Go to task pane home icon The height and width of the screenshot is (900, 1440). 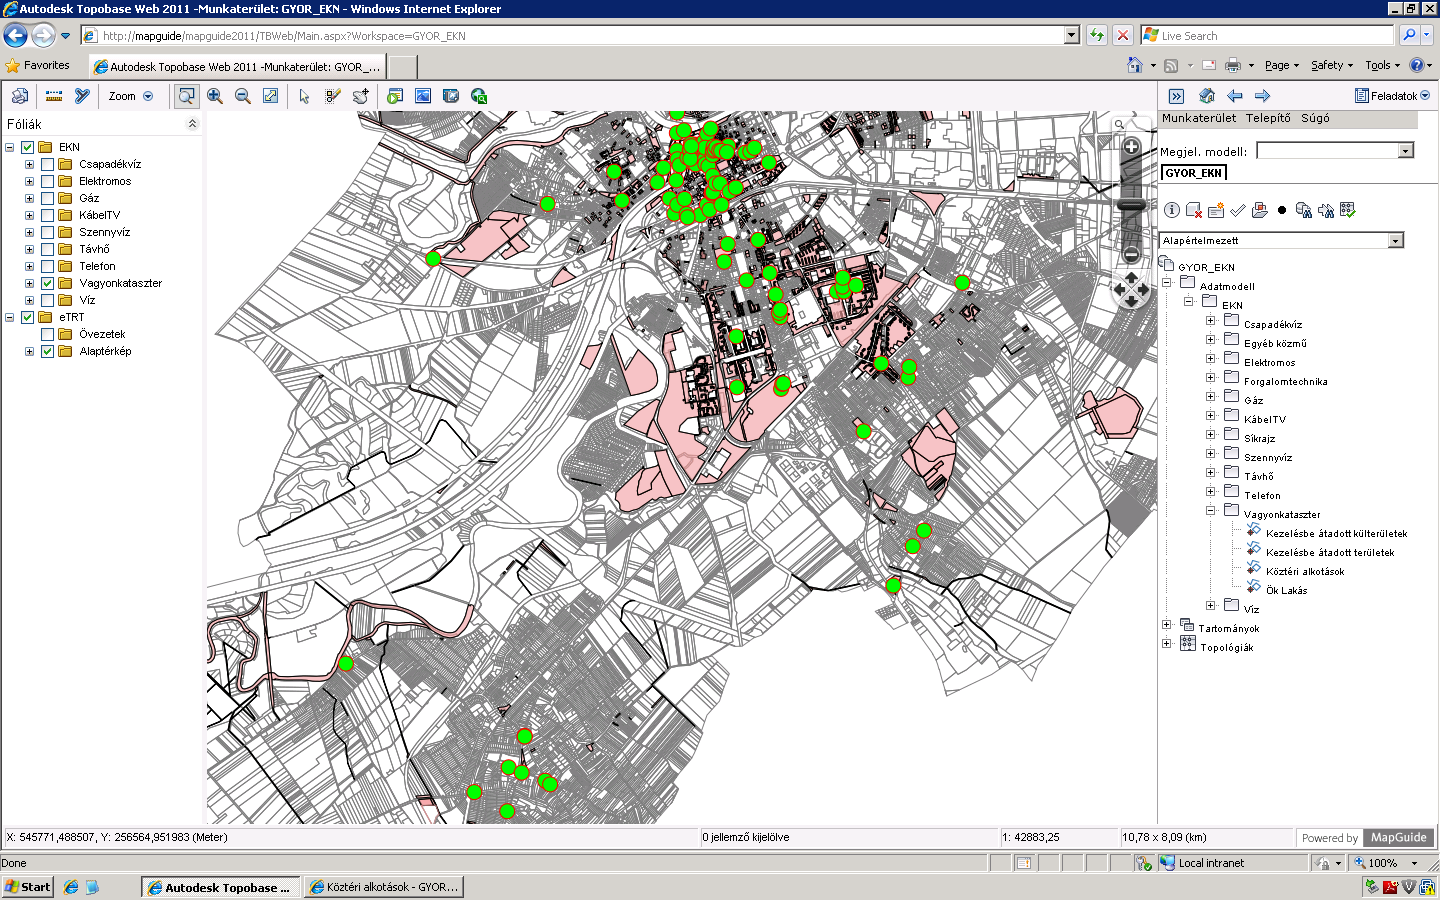tap(1206, 96)
